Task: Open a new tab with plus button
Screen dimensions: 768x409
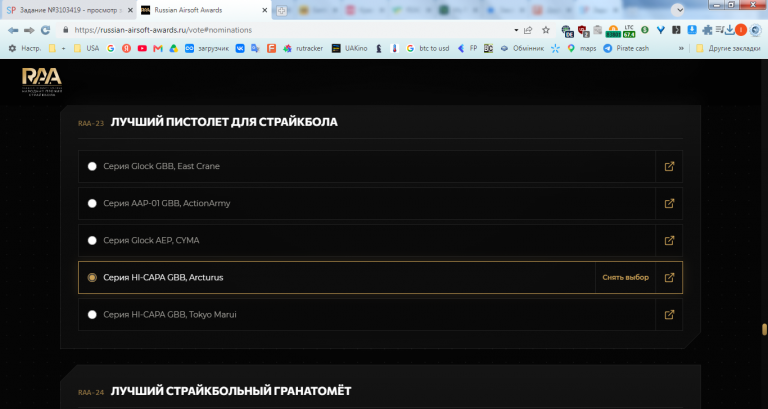Action: pyautogui.click(x=282, y=11)
